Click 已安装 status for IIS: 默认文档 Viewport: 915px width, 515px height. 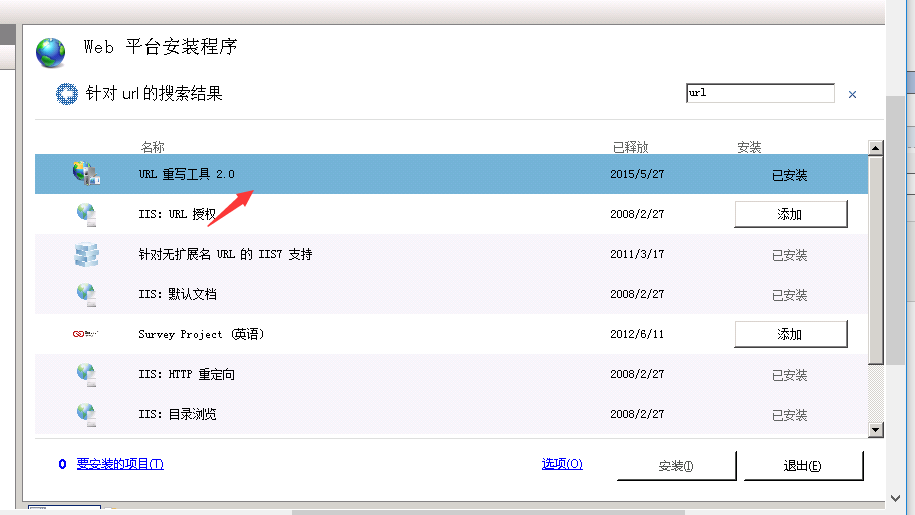click(x=790, y=295)
